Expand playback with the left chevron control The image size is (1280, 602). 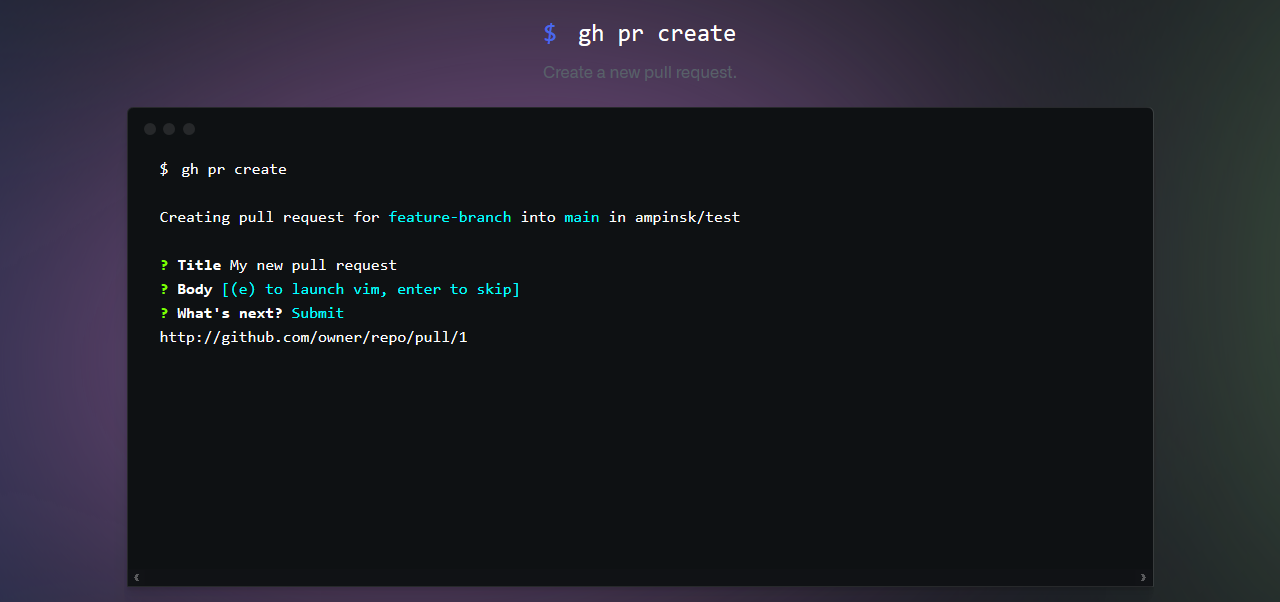[136, 576]
